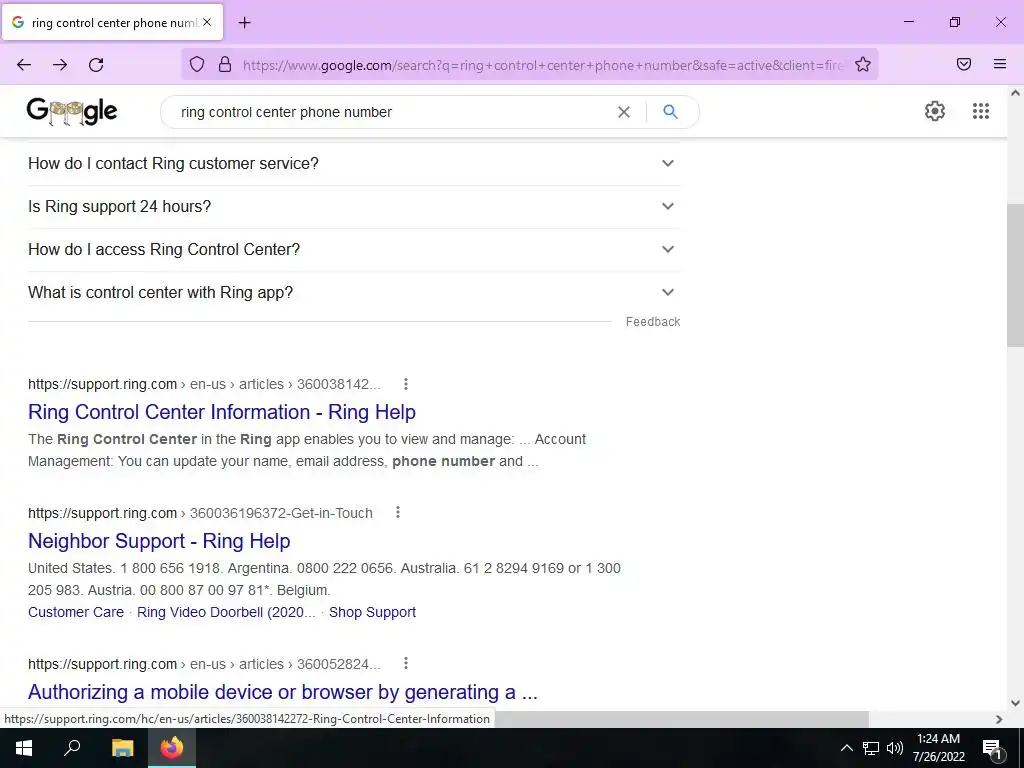
Task: Go forward using the browser forward arrow
Action: (x=60, y=65)
